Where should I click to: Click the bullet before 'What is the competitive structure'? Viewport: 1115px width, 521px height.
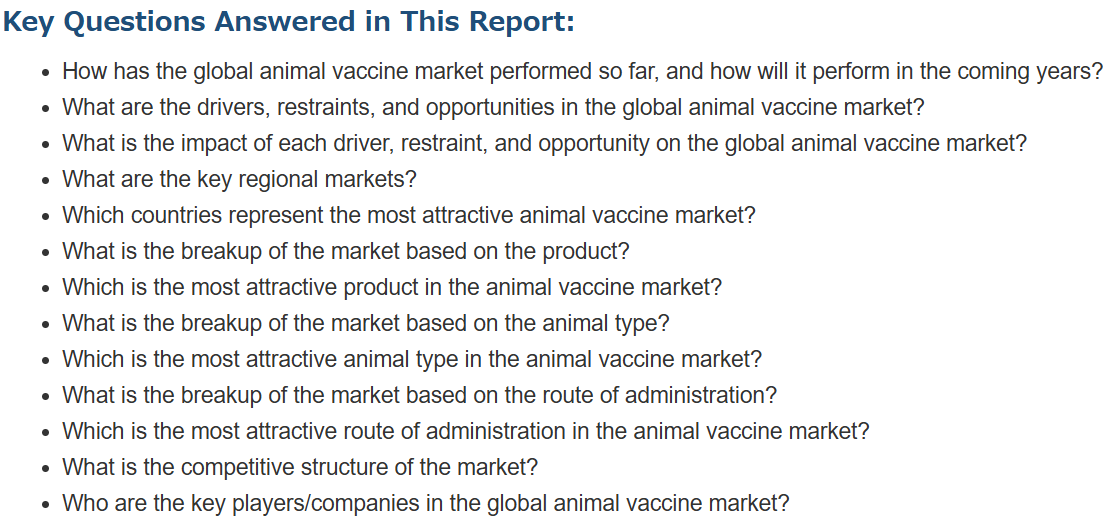[x=46, y=468]
